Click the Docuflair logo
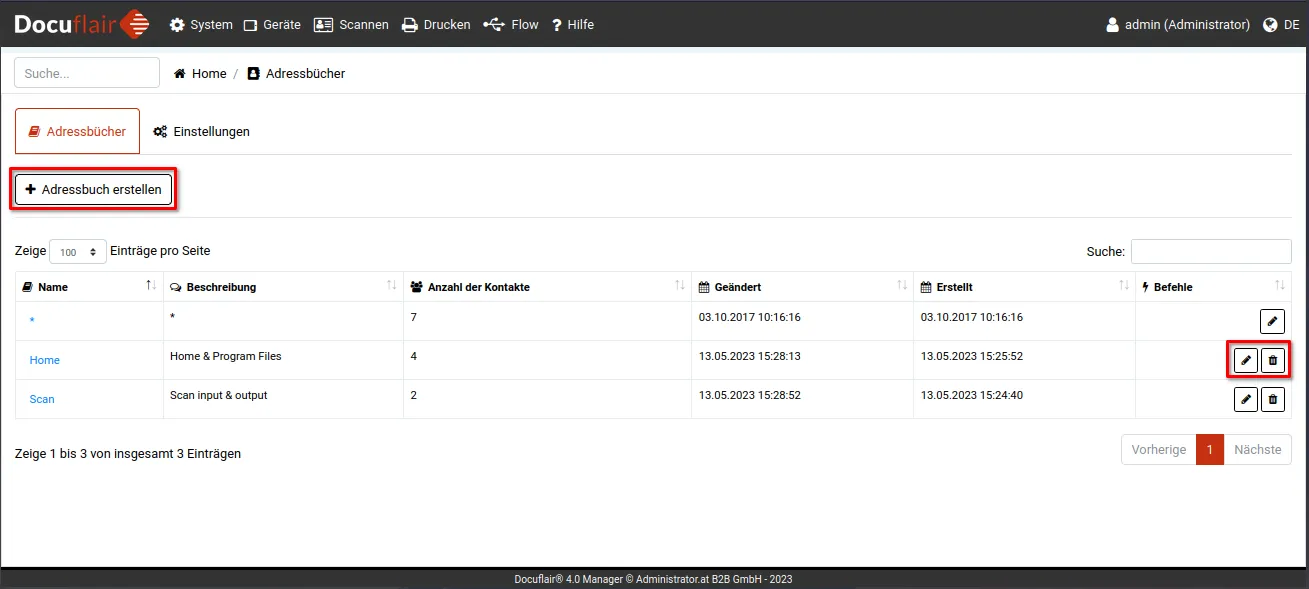The image size is (1309, 589). (82, 24)
